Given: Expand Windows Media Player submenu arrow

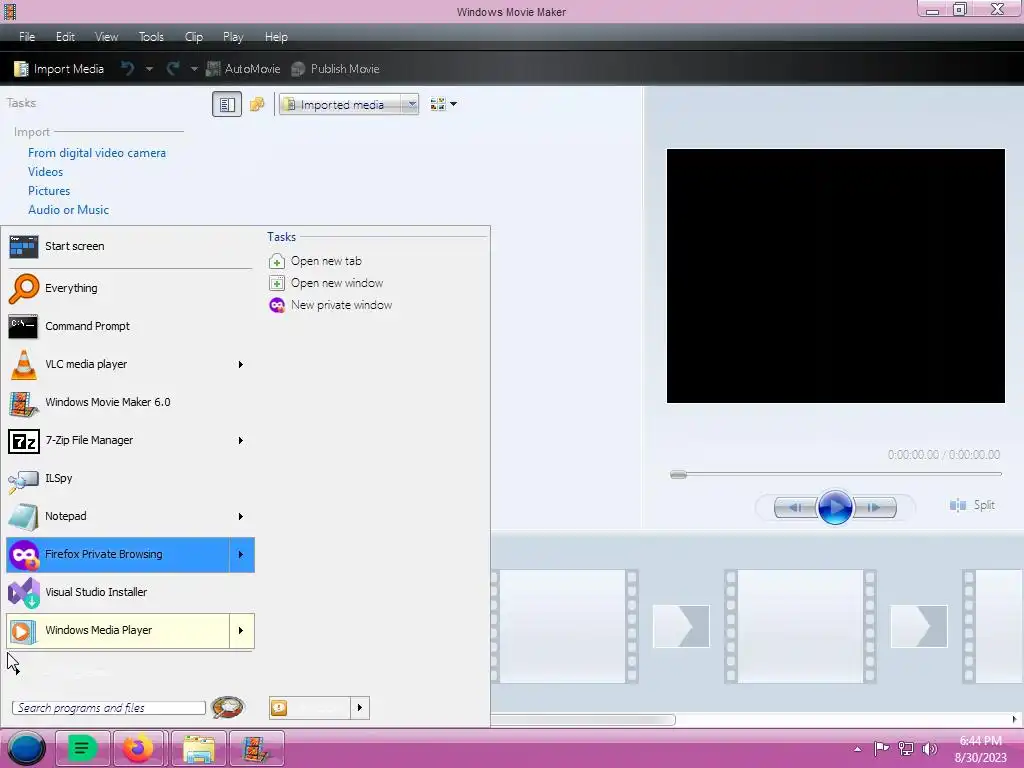Looking at the screenshot, I should click(241, 631).
